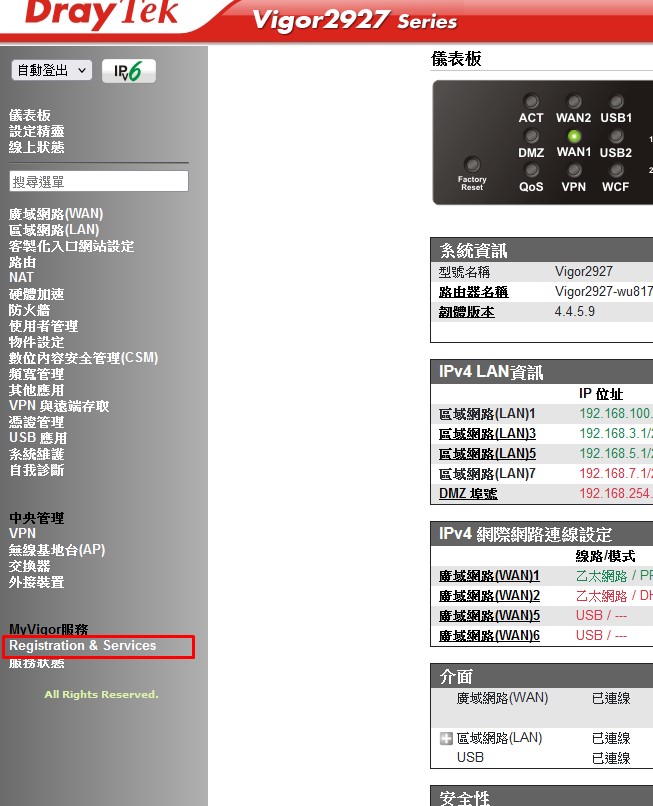The width and height of the screenshot is (653, 806).
Task: Click the VPN LED indicator
Action: click(x=574, y=171)
